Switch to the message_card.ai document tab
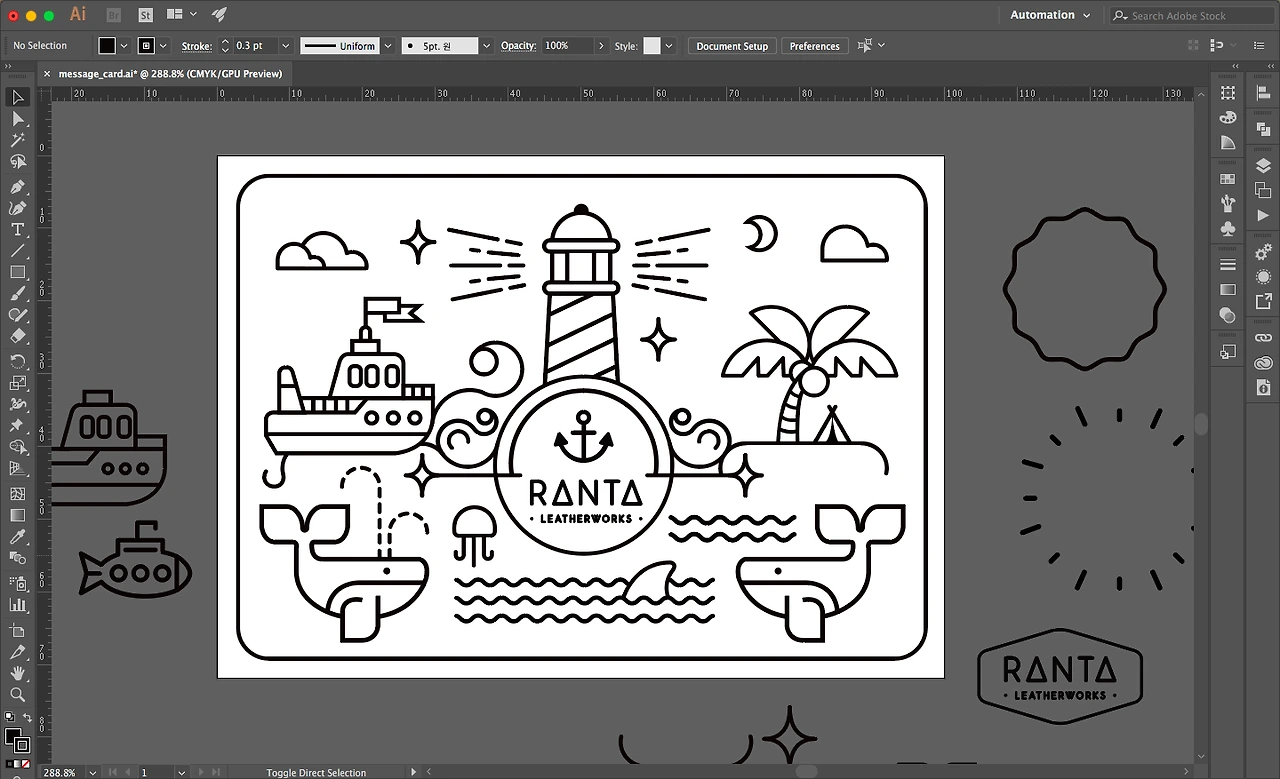Image resolution: width=1280 pixels, height=779 pixels. point(170,74)
